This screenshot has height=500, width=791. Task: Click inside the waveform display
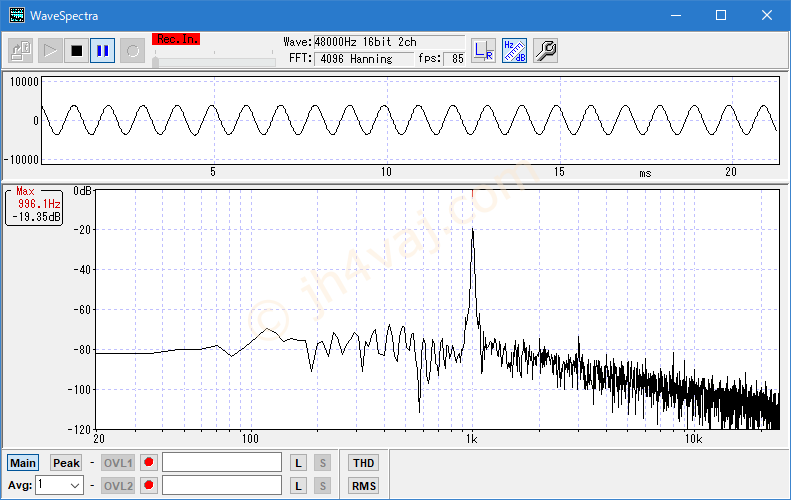410,121
